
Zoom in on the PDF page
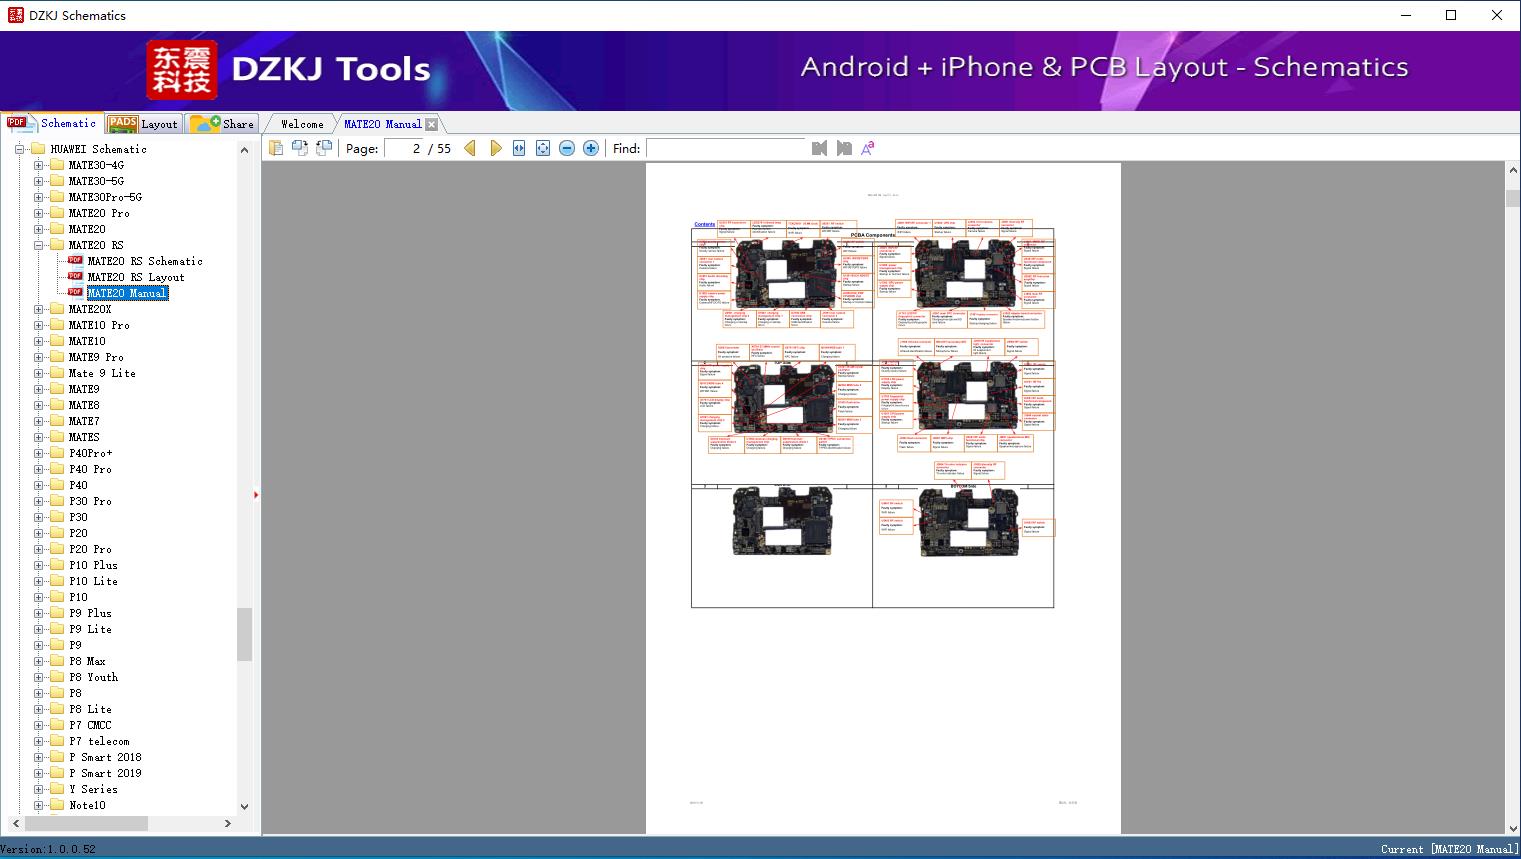point(591,148)
